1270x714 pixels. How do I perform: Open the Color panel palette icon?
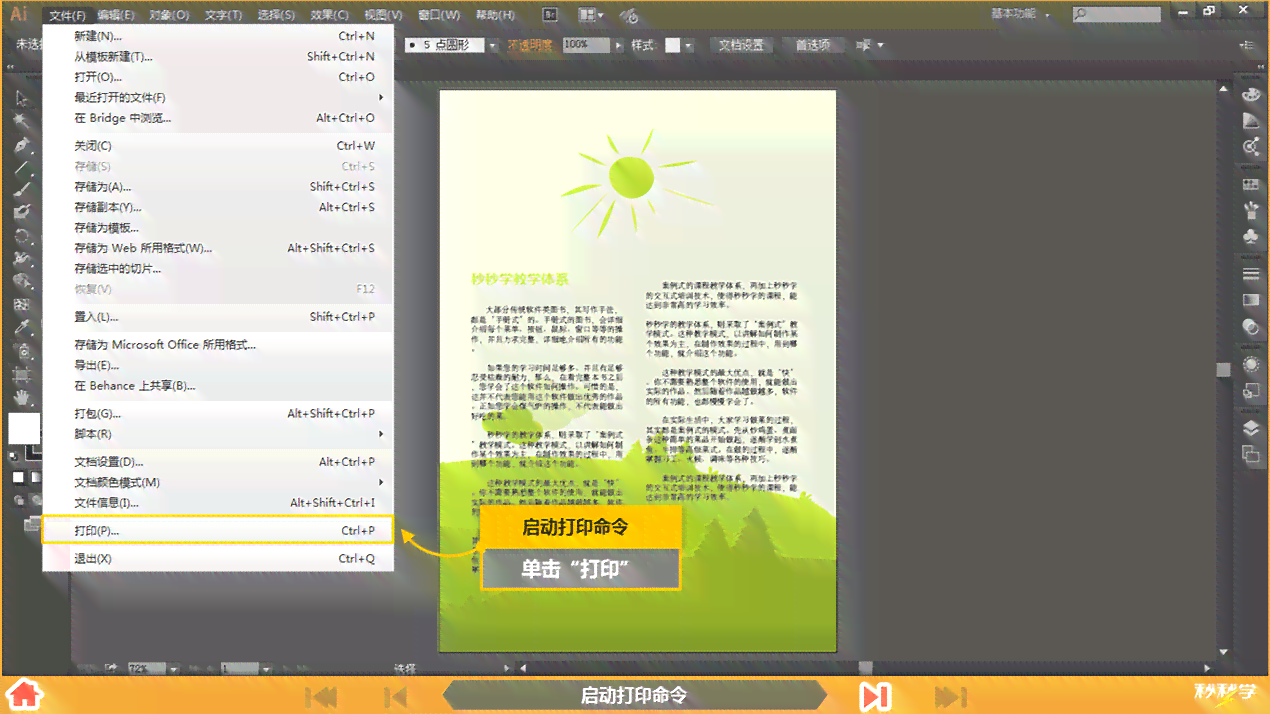click(1251, 95)
